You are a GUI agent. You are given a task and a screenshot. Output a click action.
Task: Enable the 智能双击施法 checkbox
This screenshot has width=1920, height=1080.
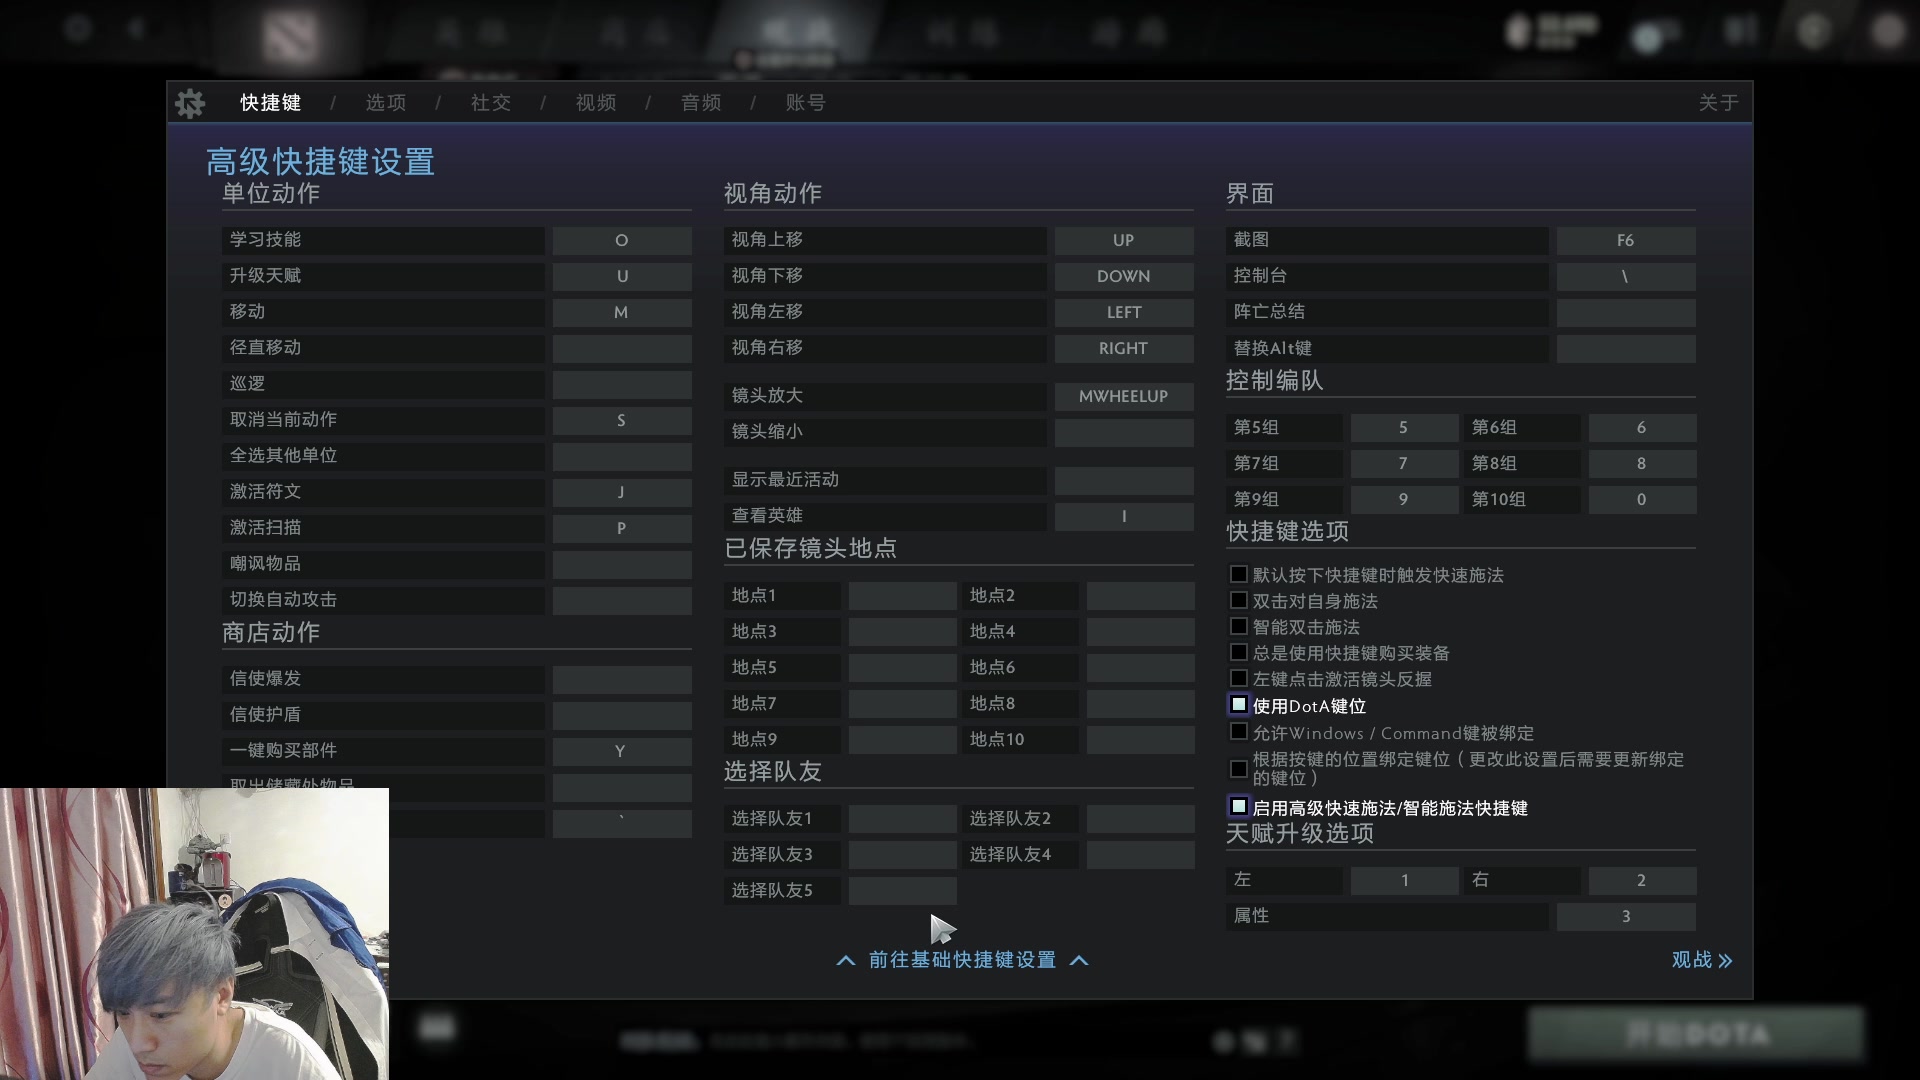[x=1238, y=626]
